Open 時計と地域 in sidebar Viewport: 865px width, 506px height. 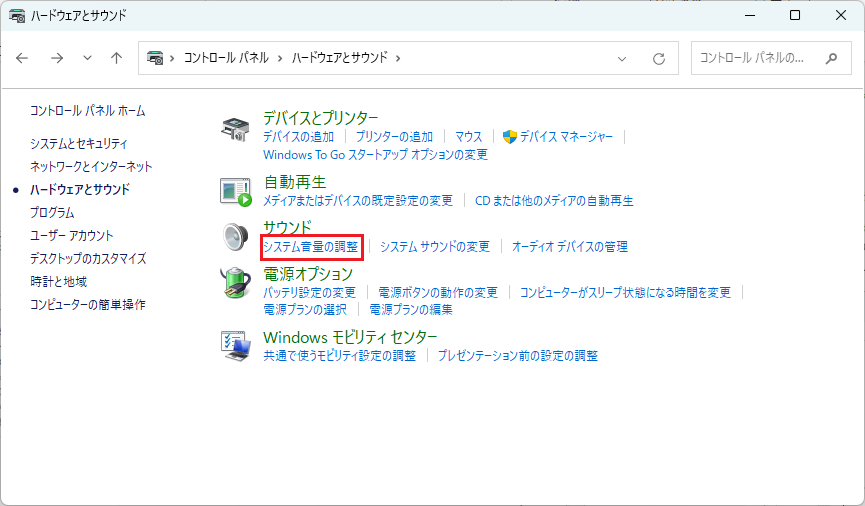tap(58, 281)
